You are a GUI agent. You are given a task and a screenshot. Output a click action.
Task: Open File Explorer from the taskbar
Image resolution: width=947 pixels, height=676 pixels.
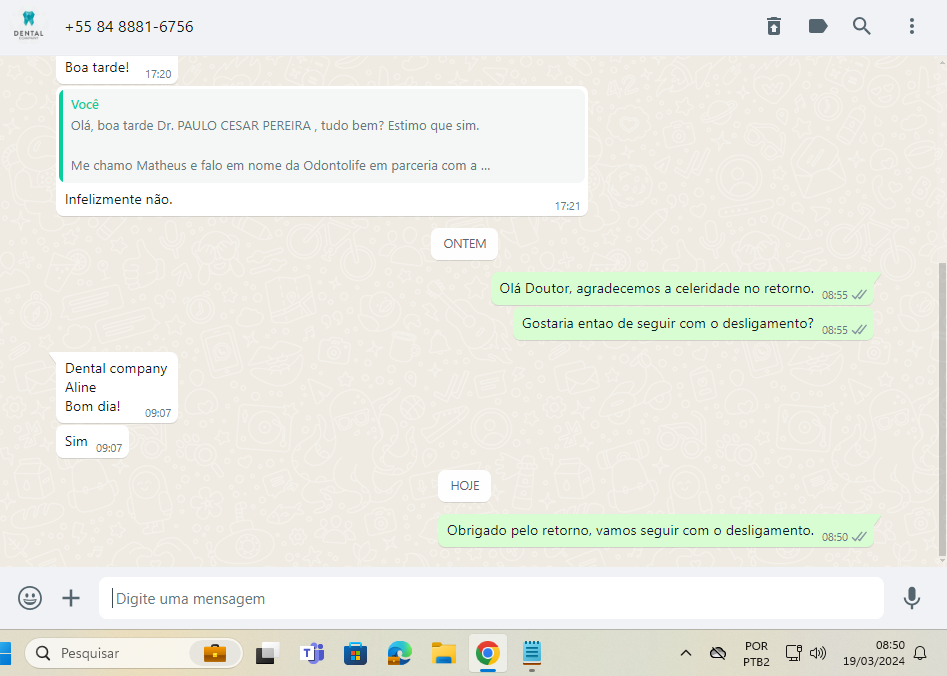[443, 653]
